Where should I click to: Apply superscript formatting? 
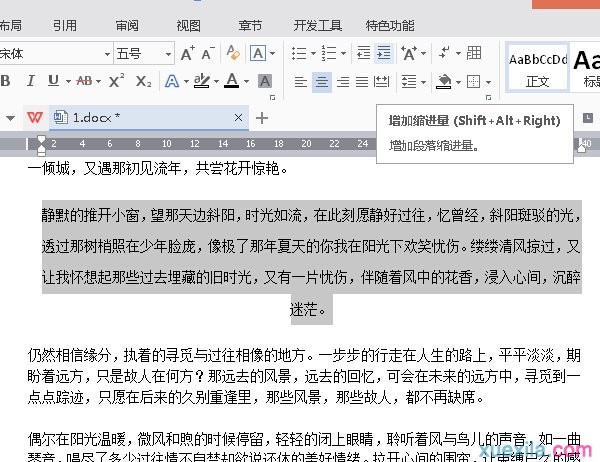click(117, 81)
